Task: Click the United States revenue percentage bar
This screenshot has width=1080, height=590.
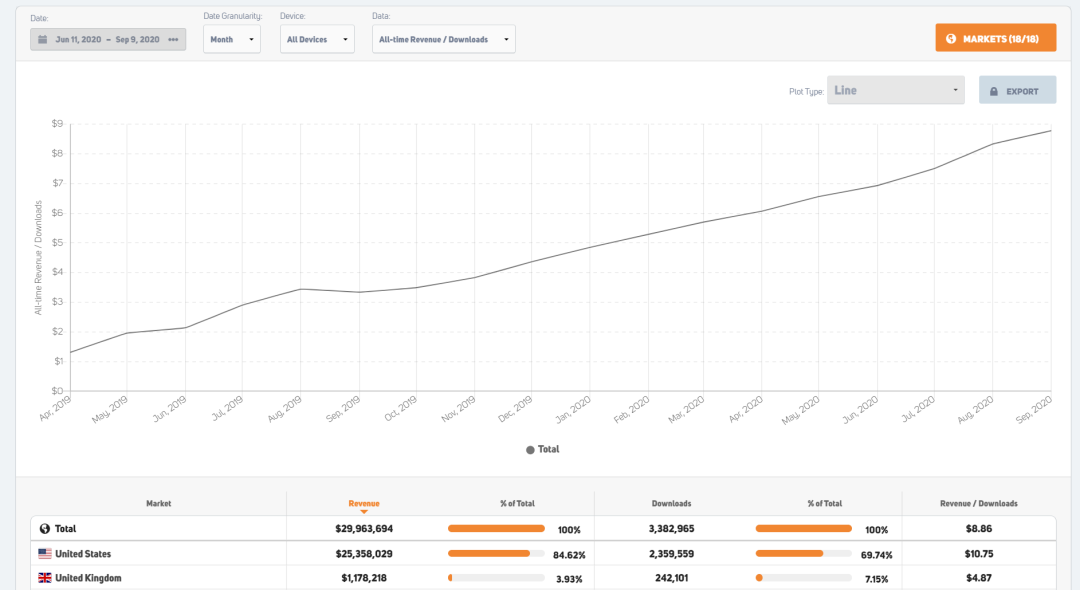Action: coord(496,554)
